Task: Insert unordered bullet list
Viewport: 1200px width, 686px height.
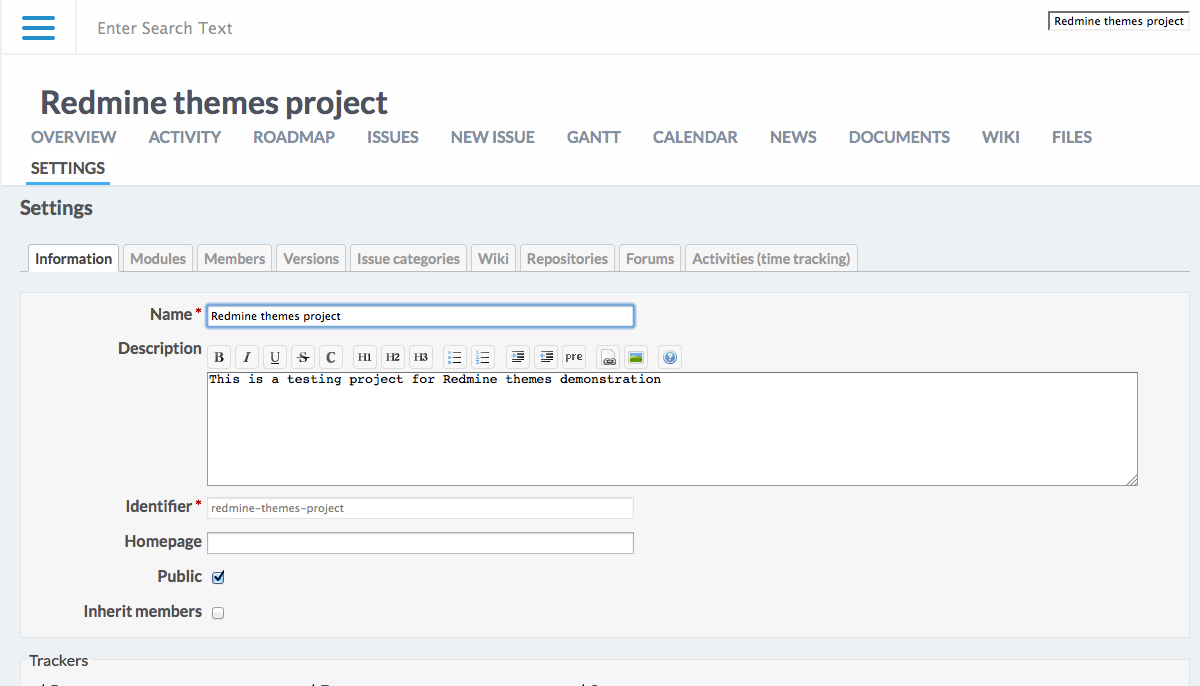Action: [455, 357]
